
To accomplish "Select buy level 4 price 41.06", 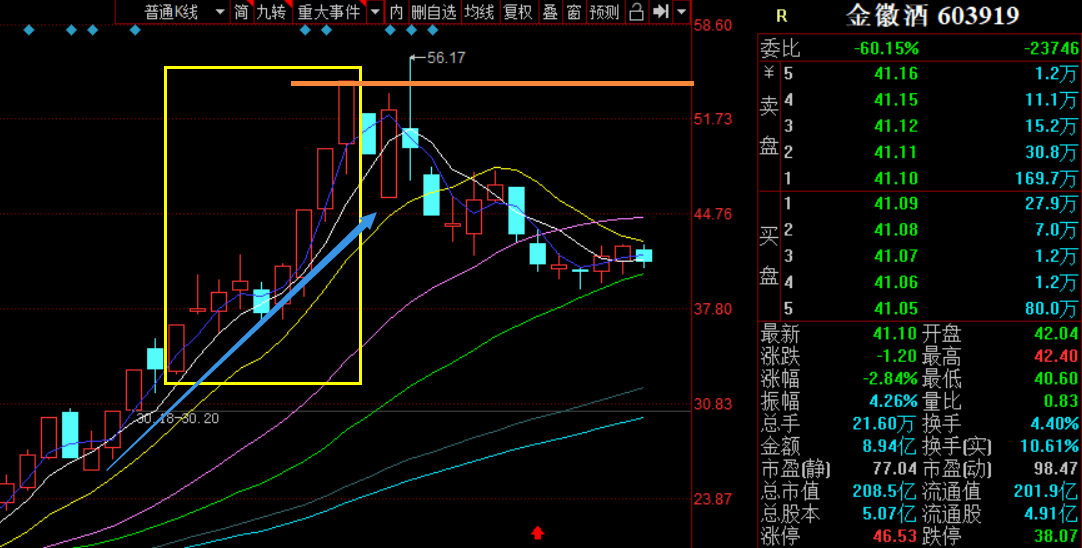I will (898, 282).
